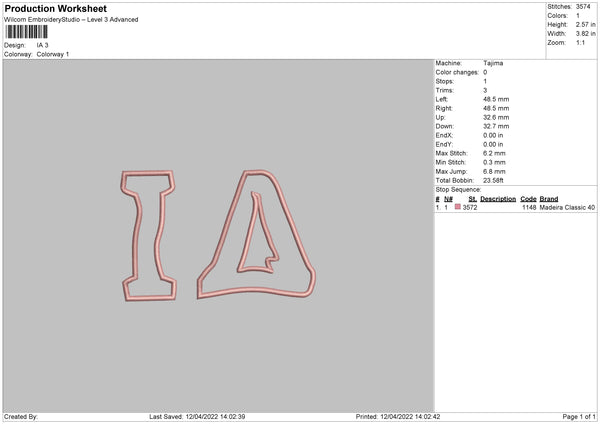600x424 pixels.
Task: Select the Height value 2.57 in
Action: (x=585, y=24)
